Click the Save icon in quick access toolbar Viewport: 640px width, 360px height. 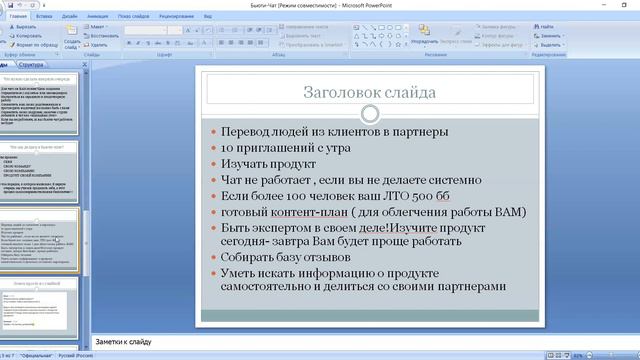[x=10, y=5]
